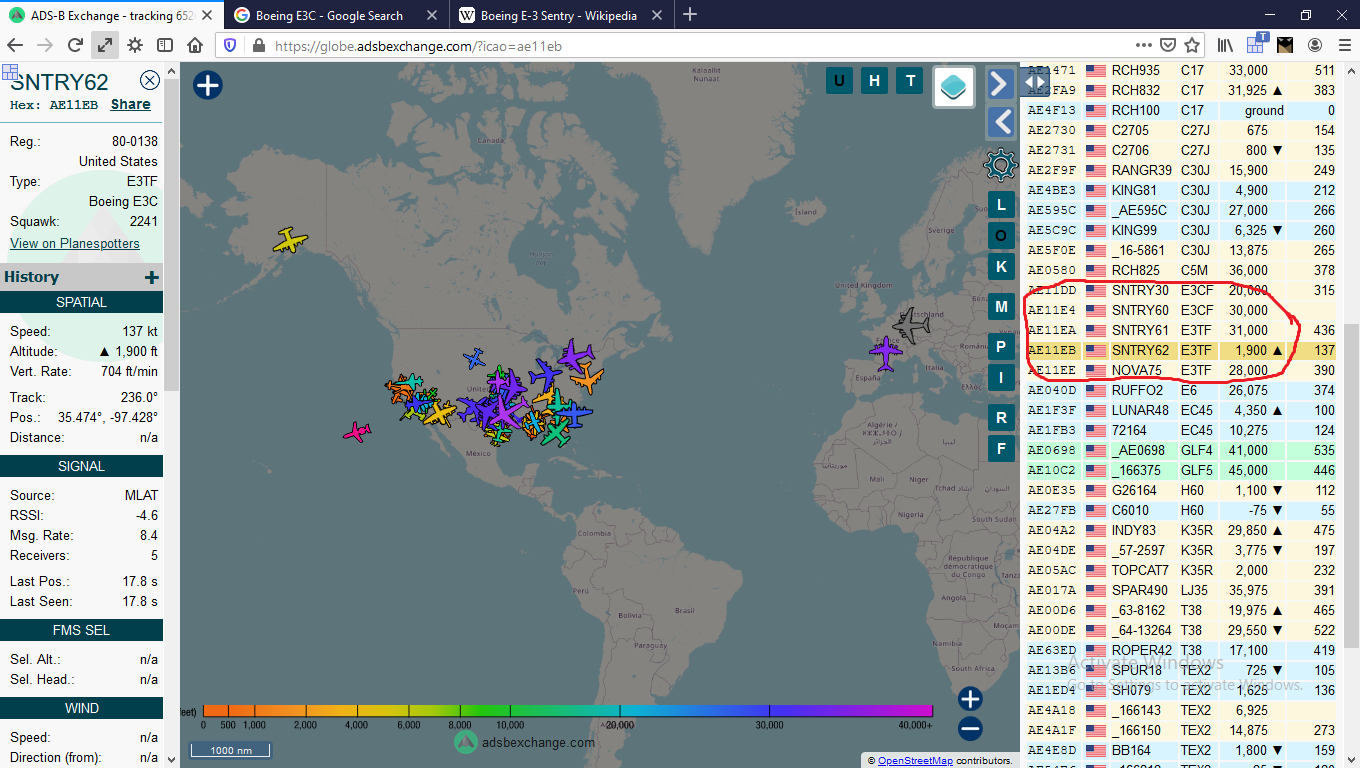1360x768 pixels.
Task: Switch to Boeing E3C Google Search tab
Action: point(337,15)
